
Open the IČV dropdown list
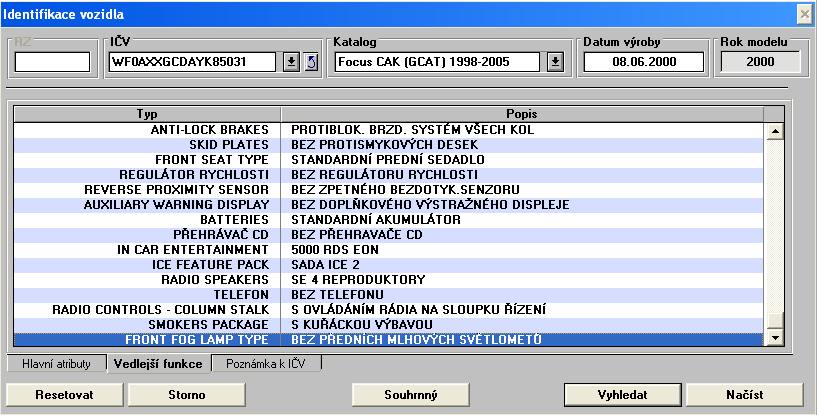point(291,62)
